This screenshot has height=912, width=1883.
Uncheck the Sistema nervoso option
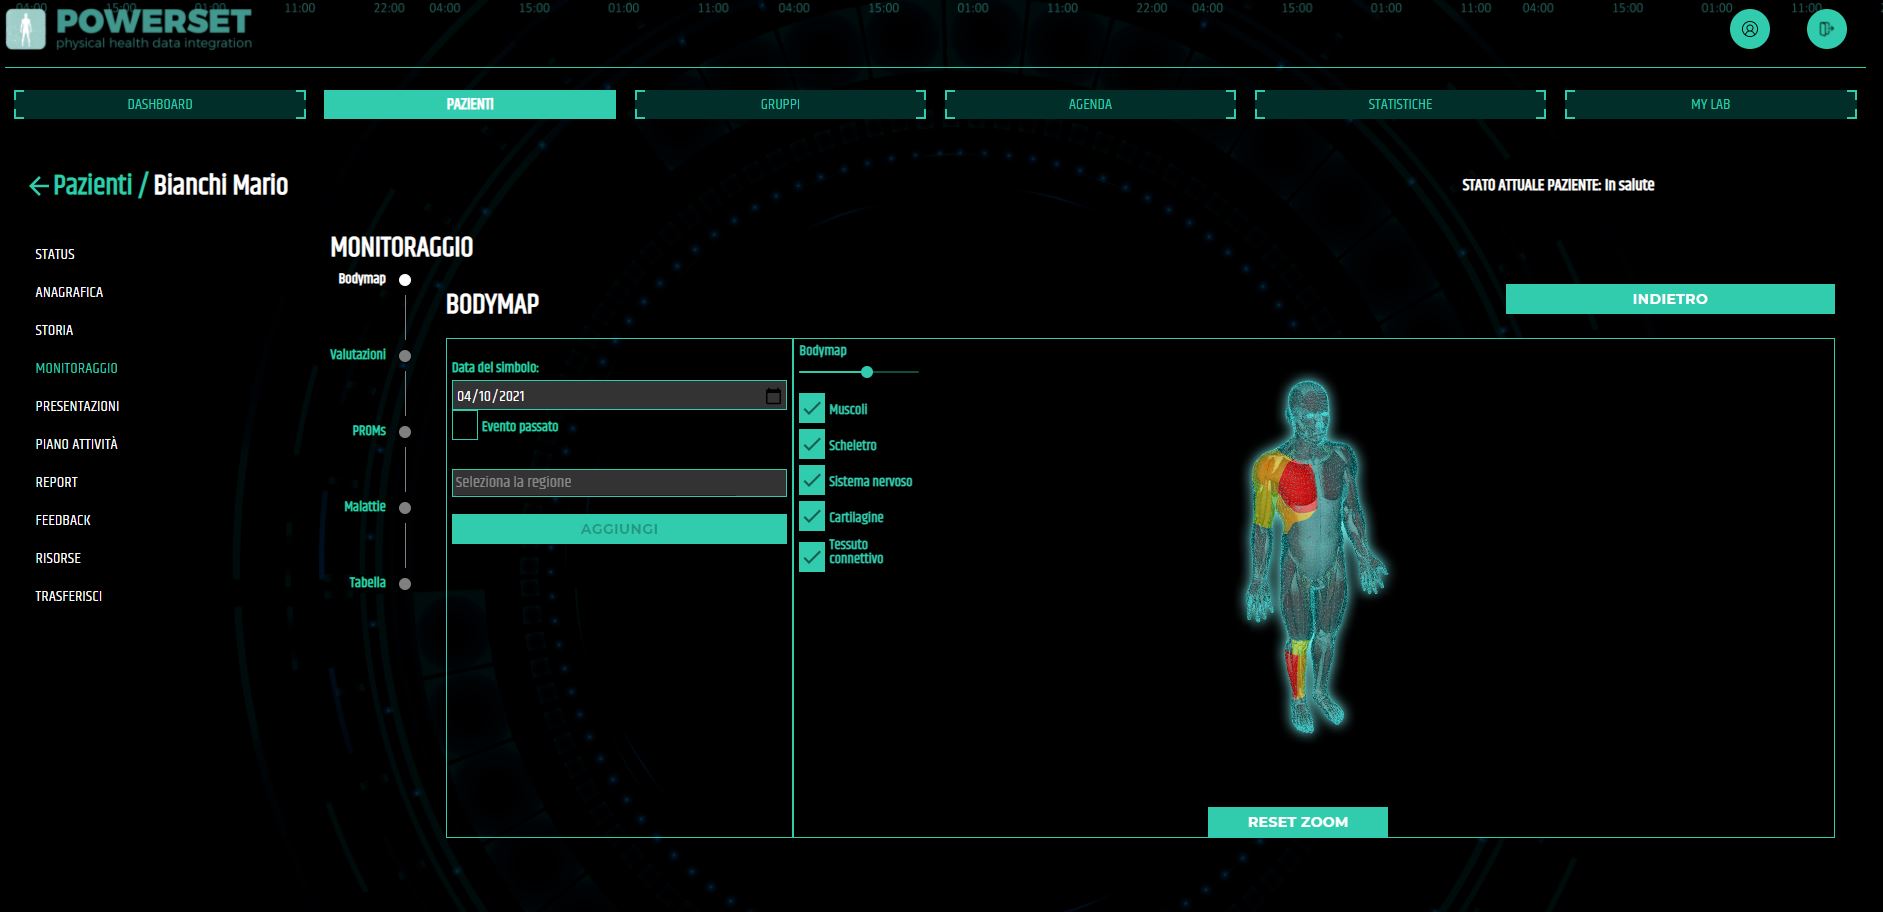pyautogui.click(x=811, y=479)
